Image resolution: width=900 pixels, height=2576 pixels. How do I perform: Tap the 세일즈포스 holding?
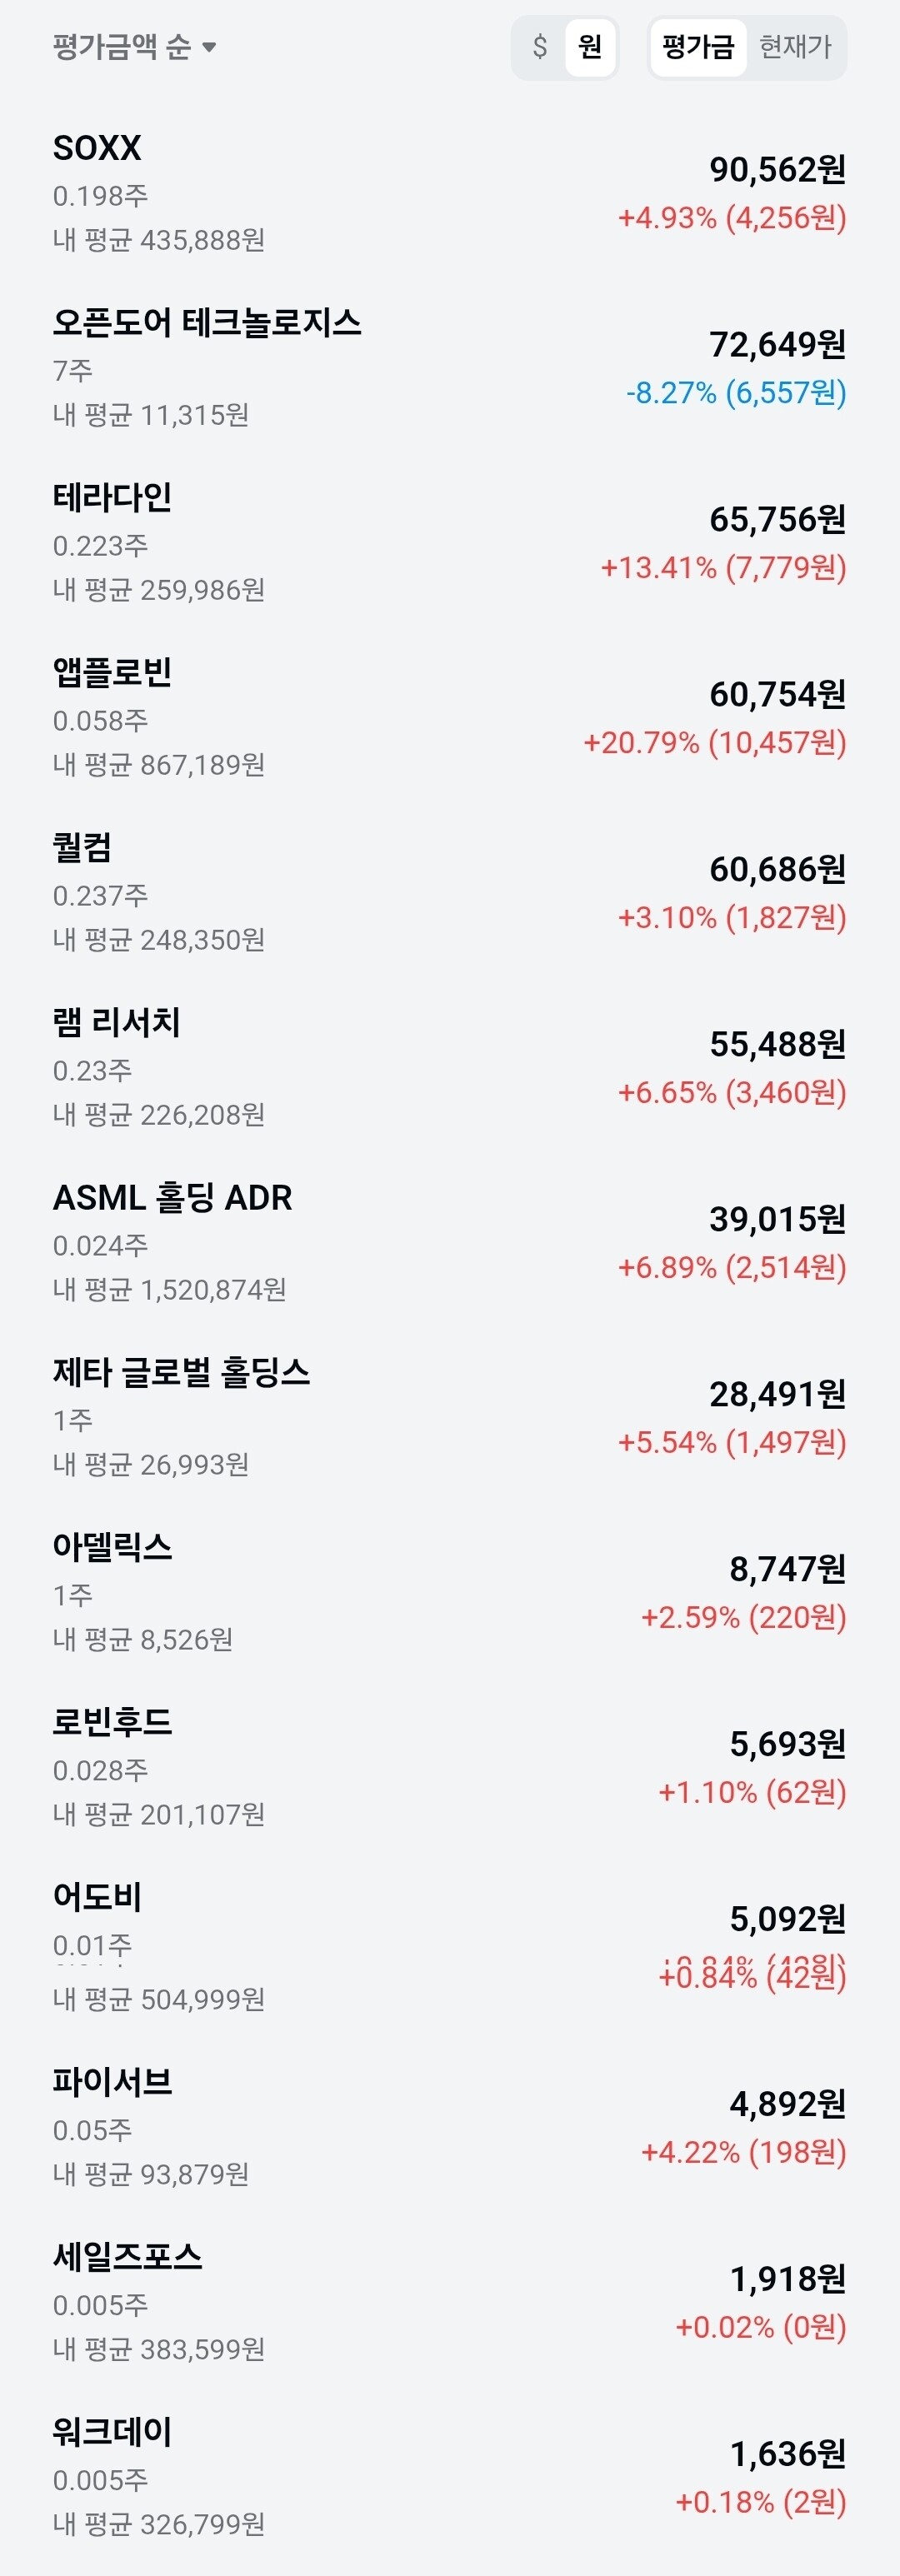click(x=450, y=2303)
